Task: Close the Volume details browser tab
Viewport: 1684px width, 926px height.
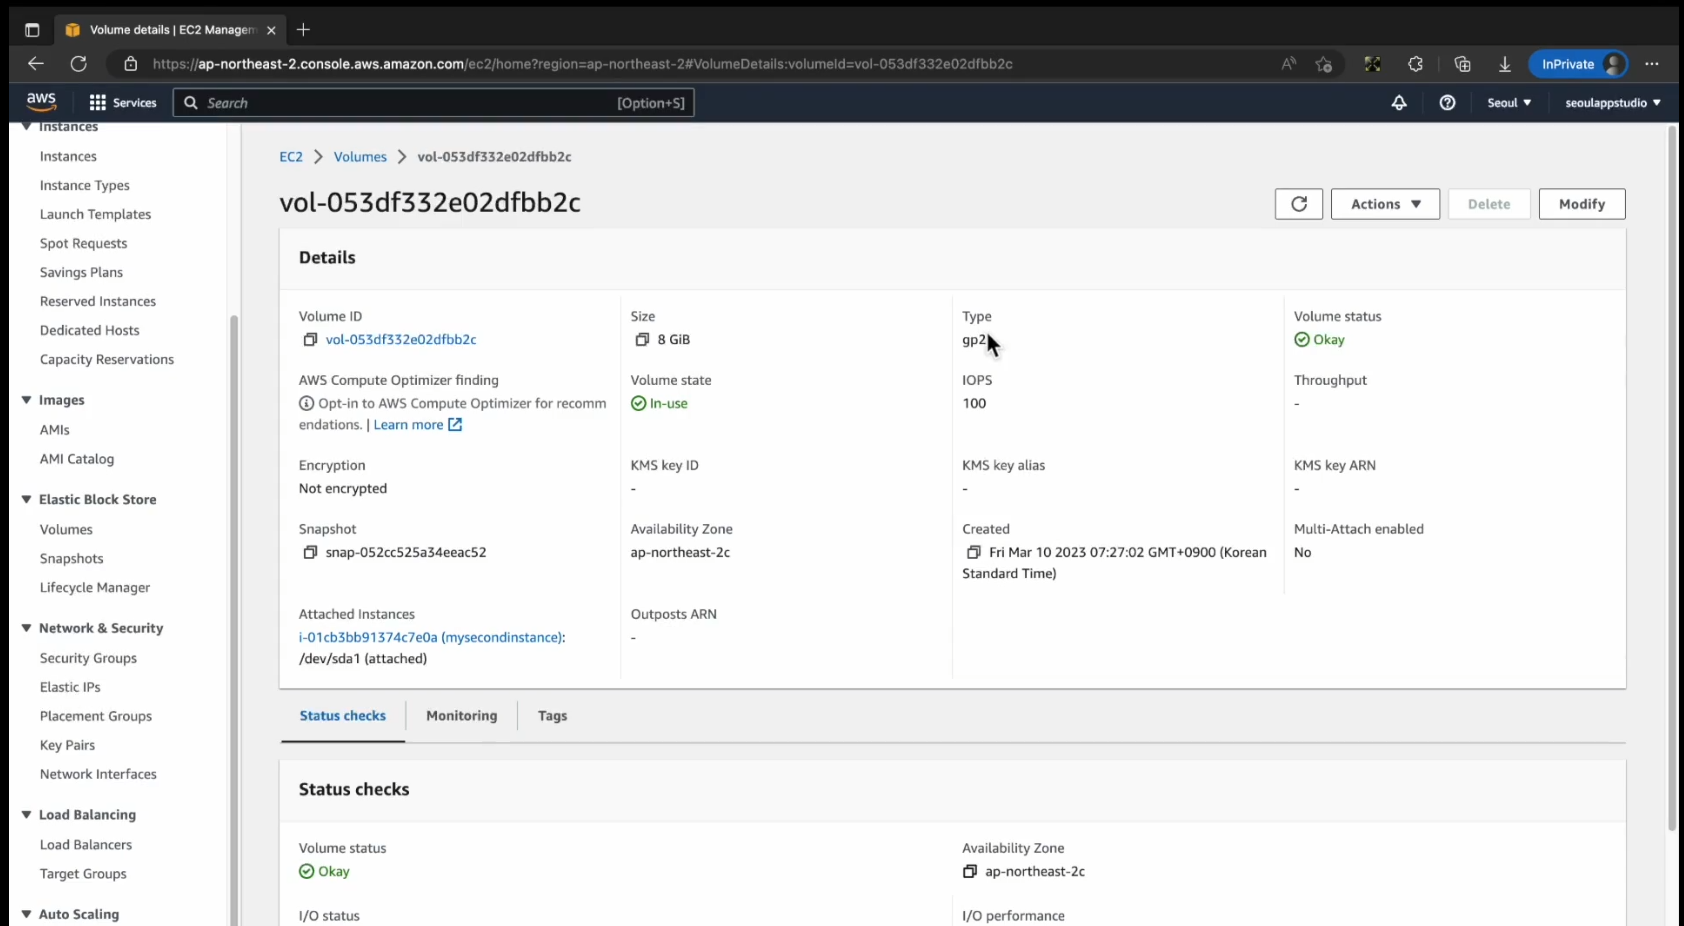Action: tap(271, 30)
